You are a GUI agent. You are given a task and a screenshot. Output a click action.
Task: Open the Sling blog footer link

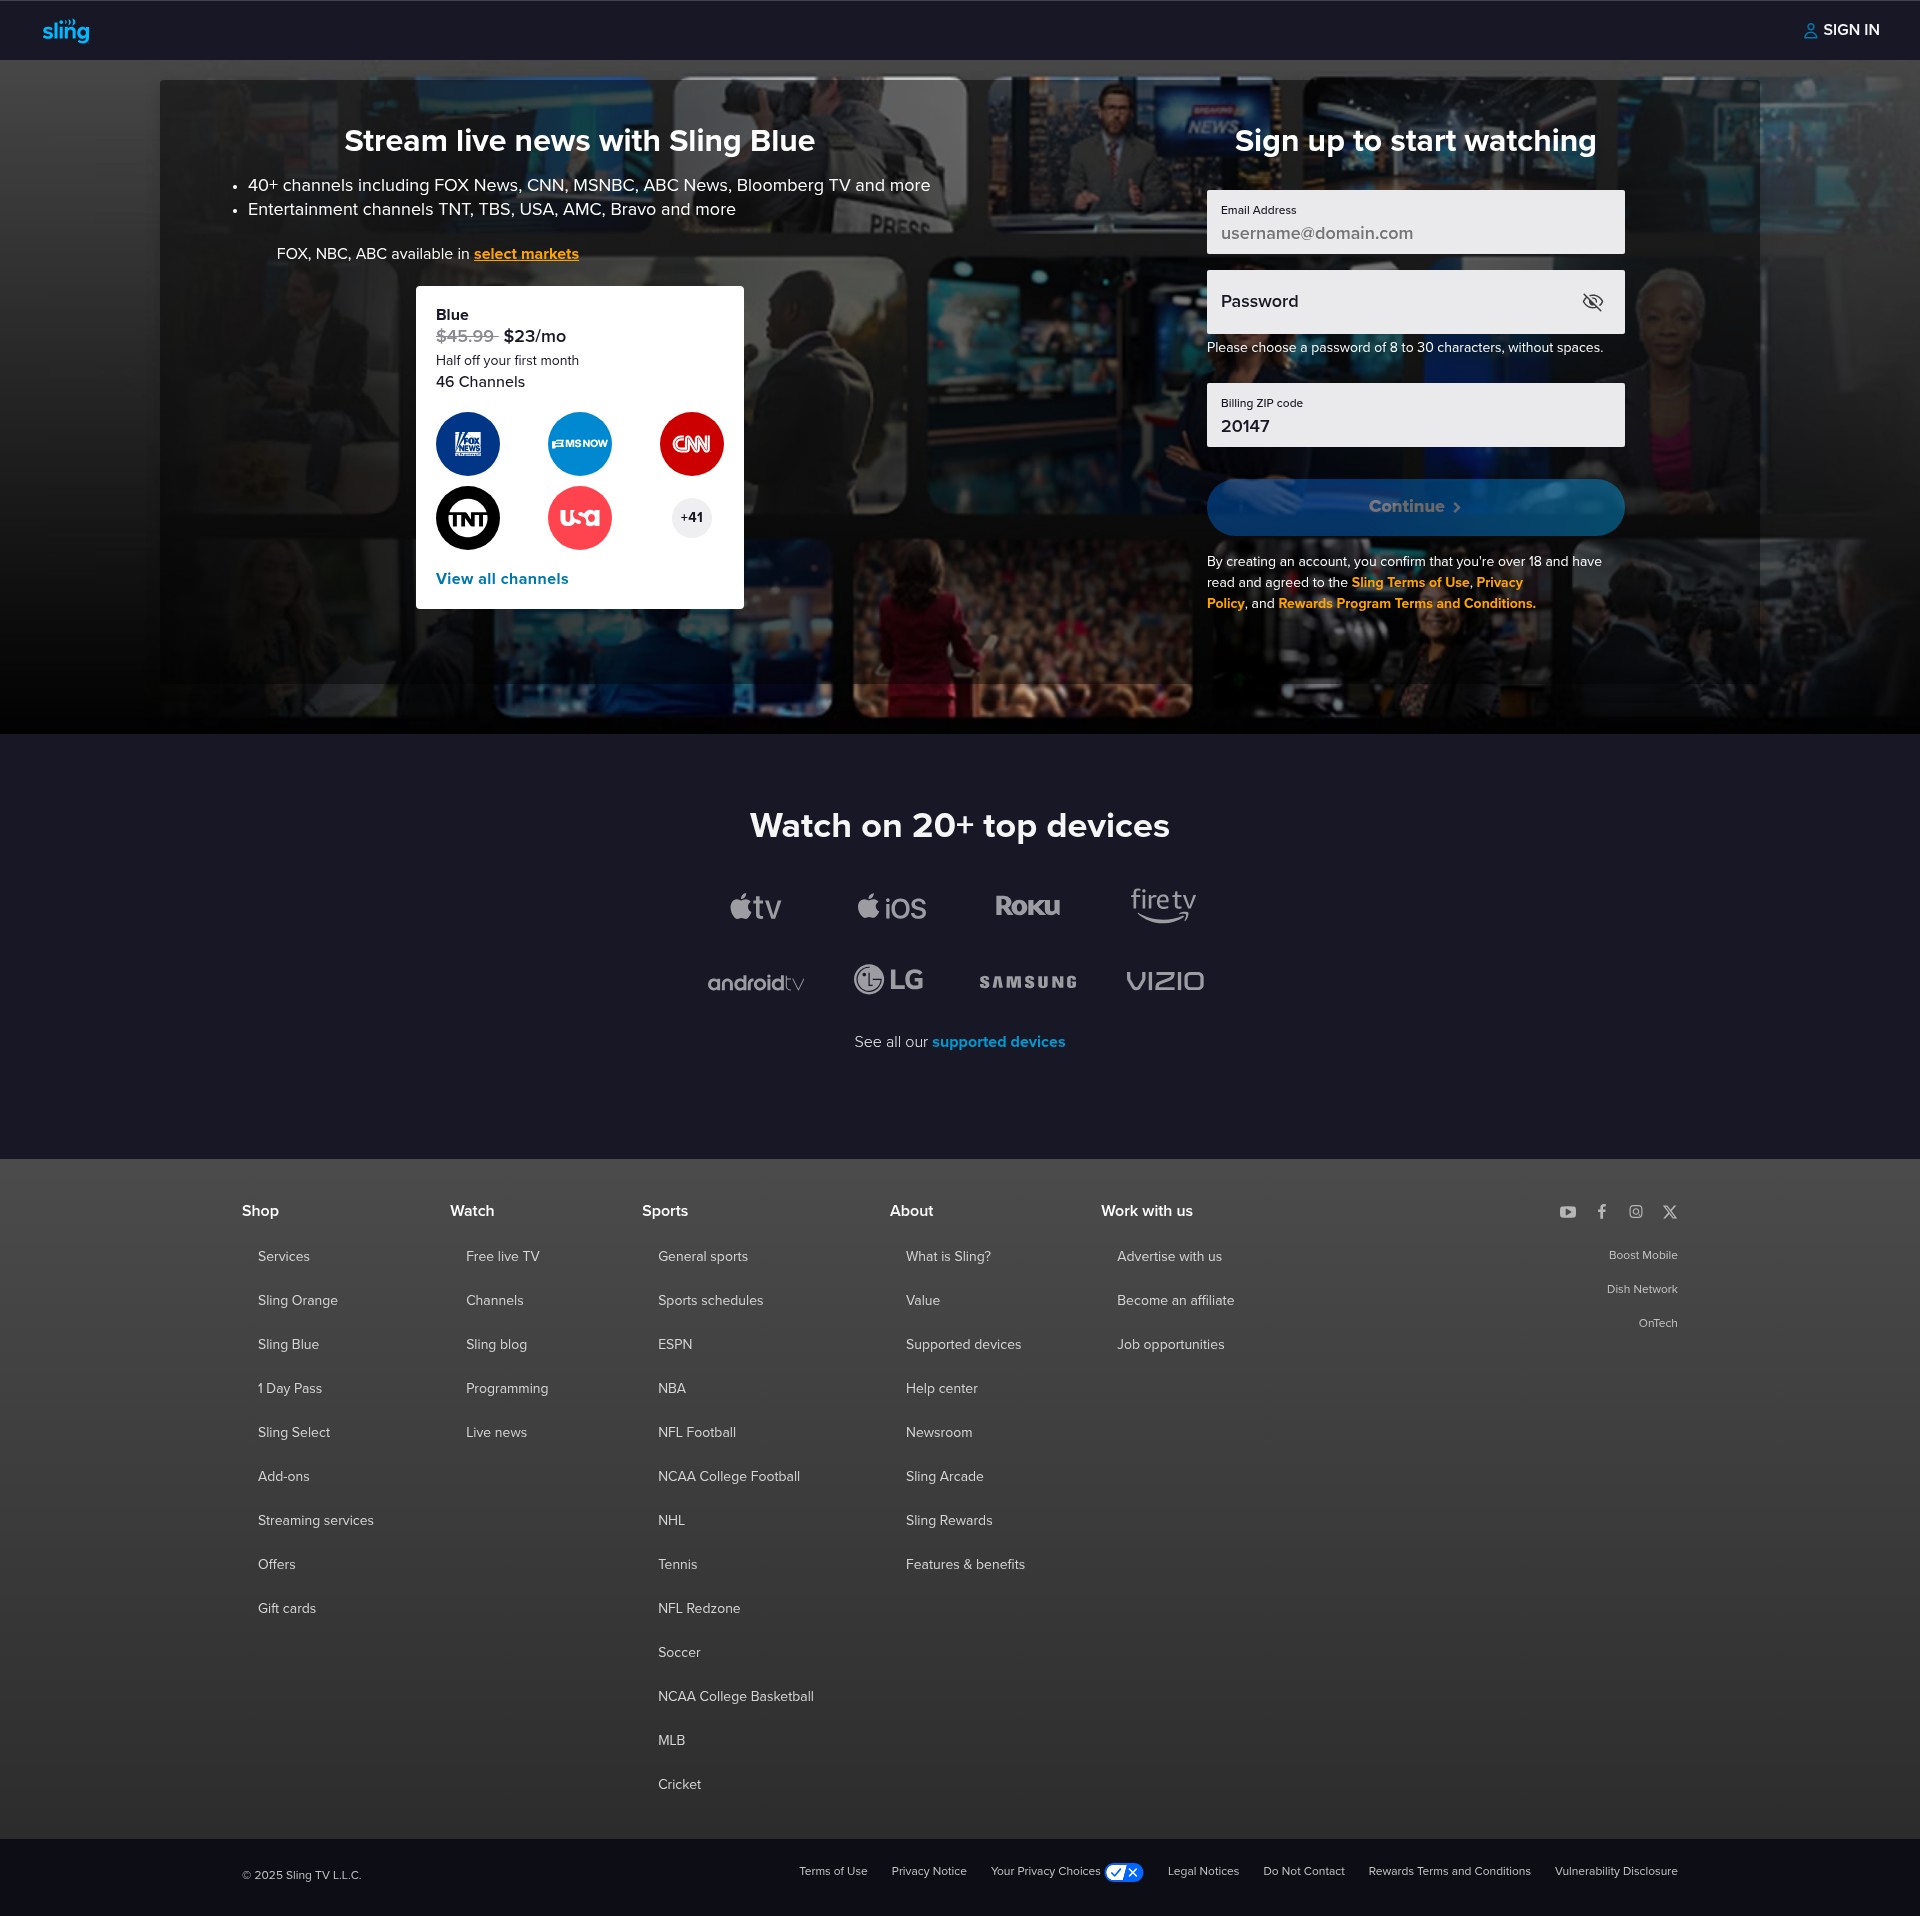coord(496,1344)
